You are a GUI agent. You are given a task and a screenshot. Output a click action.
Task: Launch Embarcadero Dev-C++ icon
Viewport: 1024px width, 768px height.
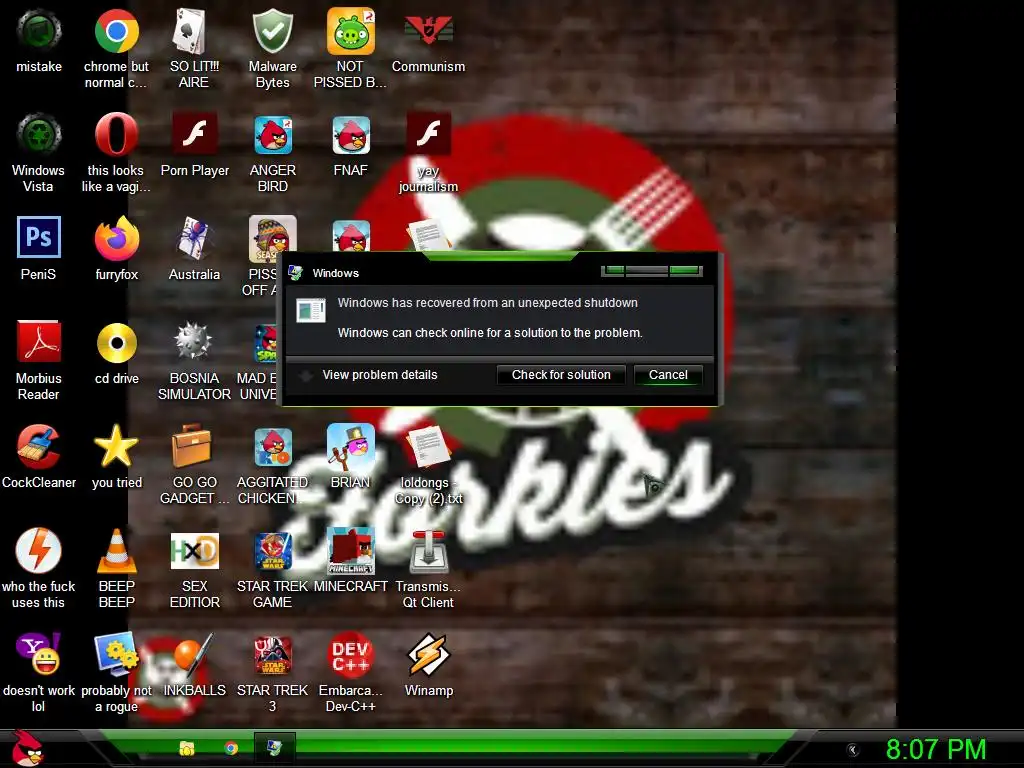pyautogui.click(x=351, y=654)
